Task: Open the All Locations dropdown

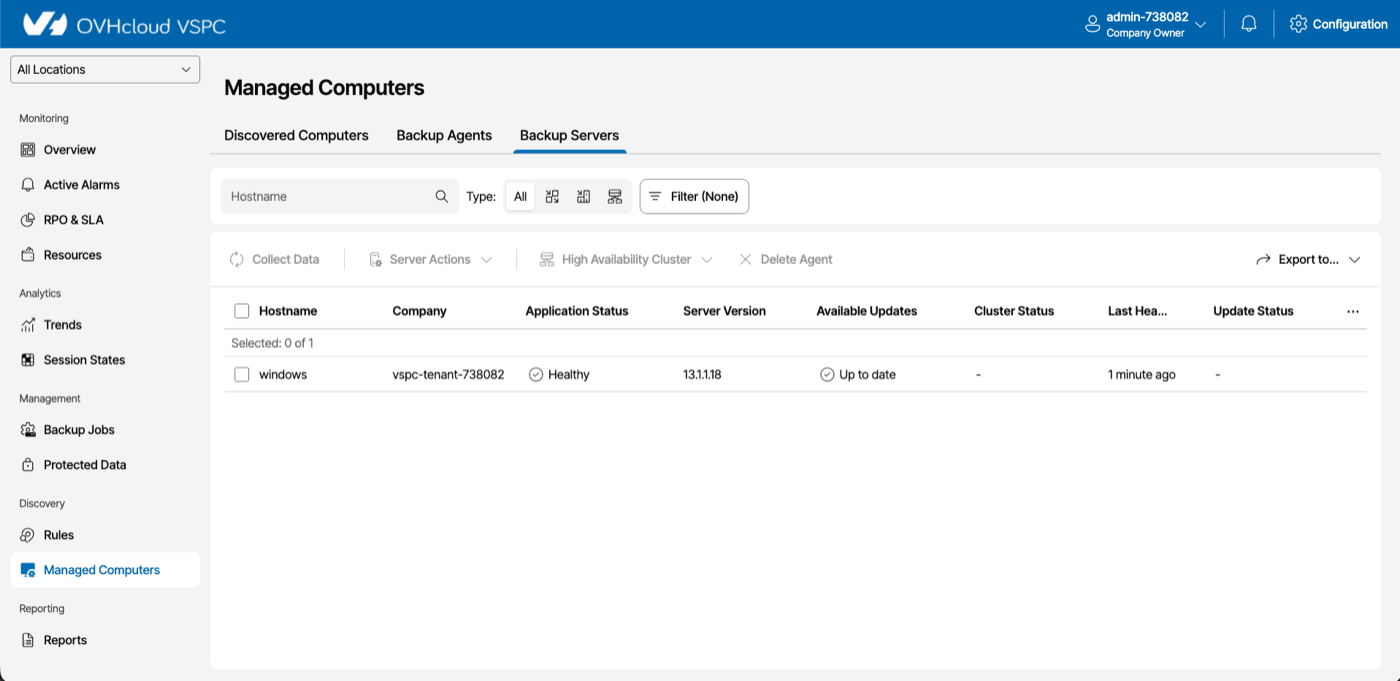Action: tap(105, 69)
